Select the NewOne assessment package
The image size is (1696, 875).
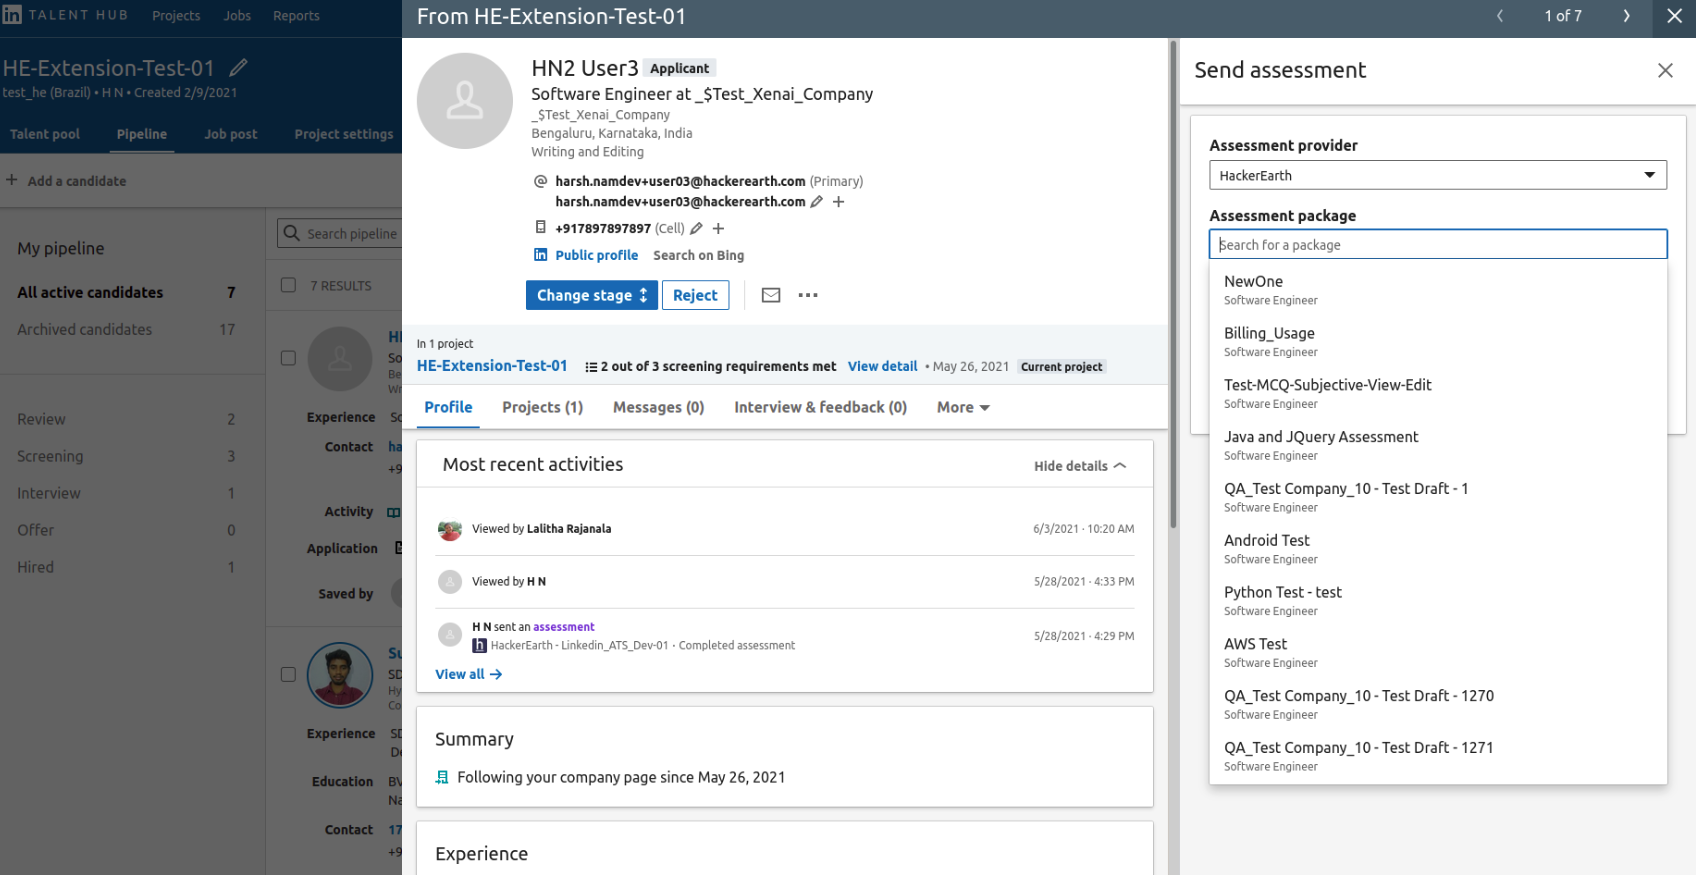(x=1438, y=290)
